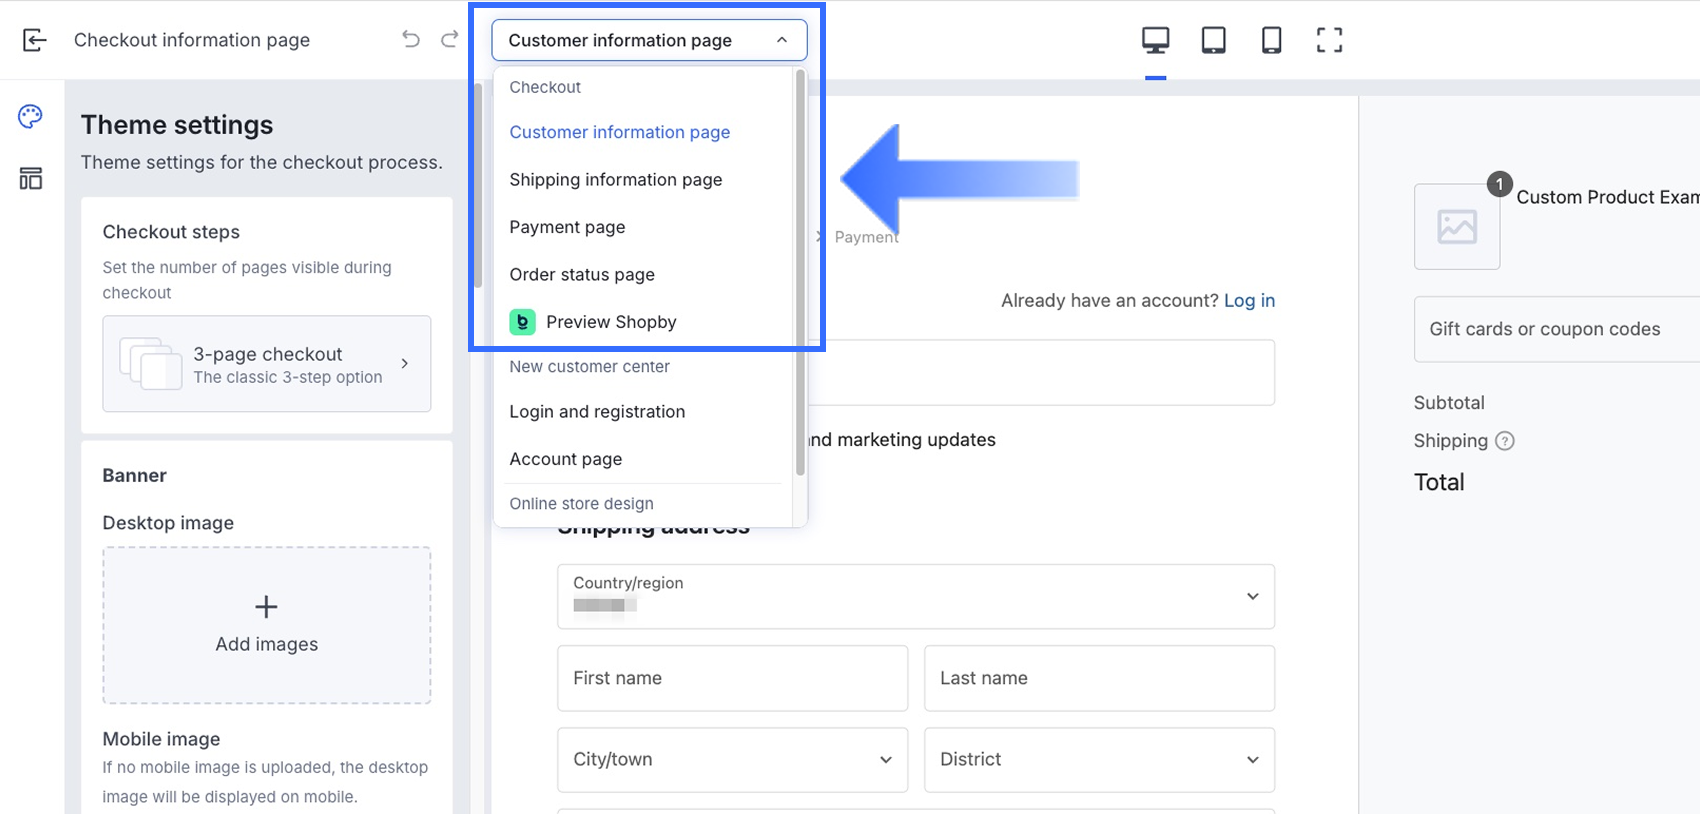Click the Log in link

click(1249, 301)
